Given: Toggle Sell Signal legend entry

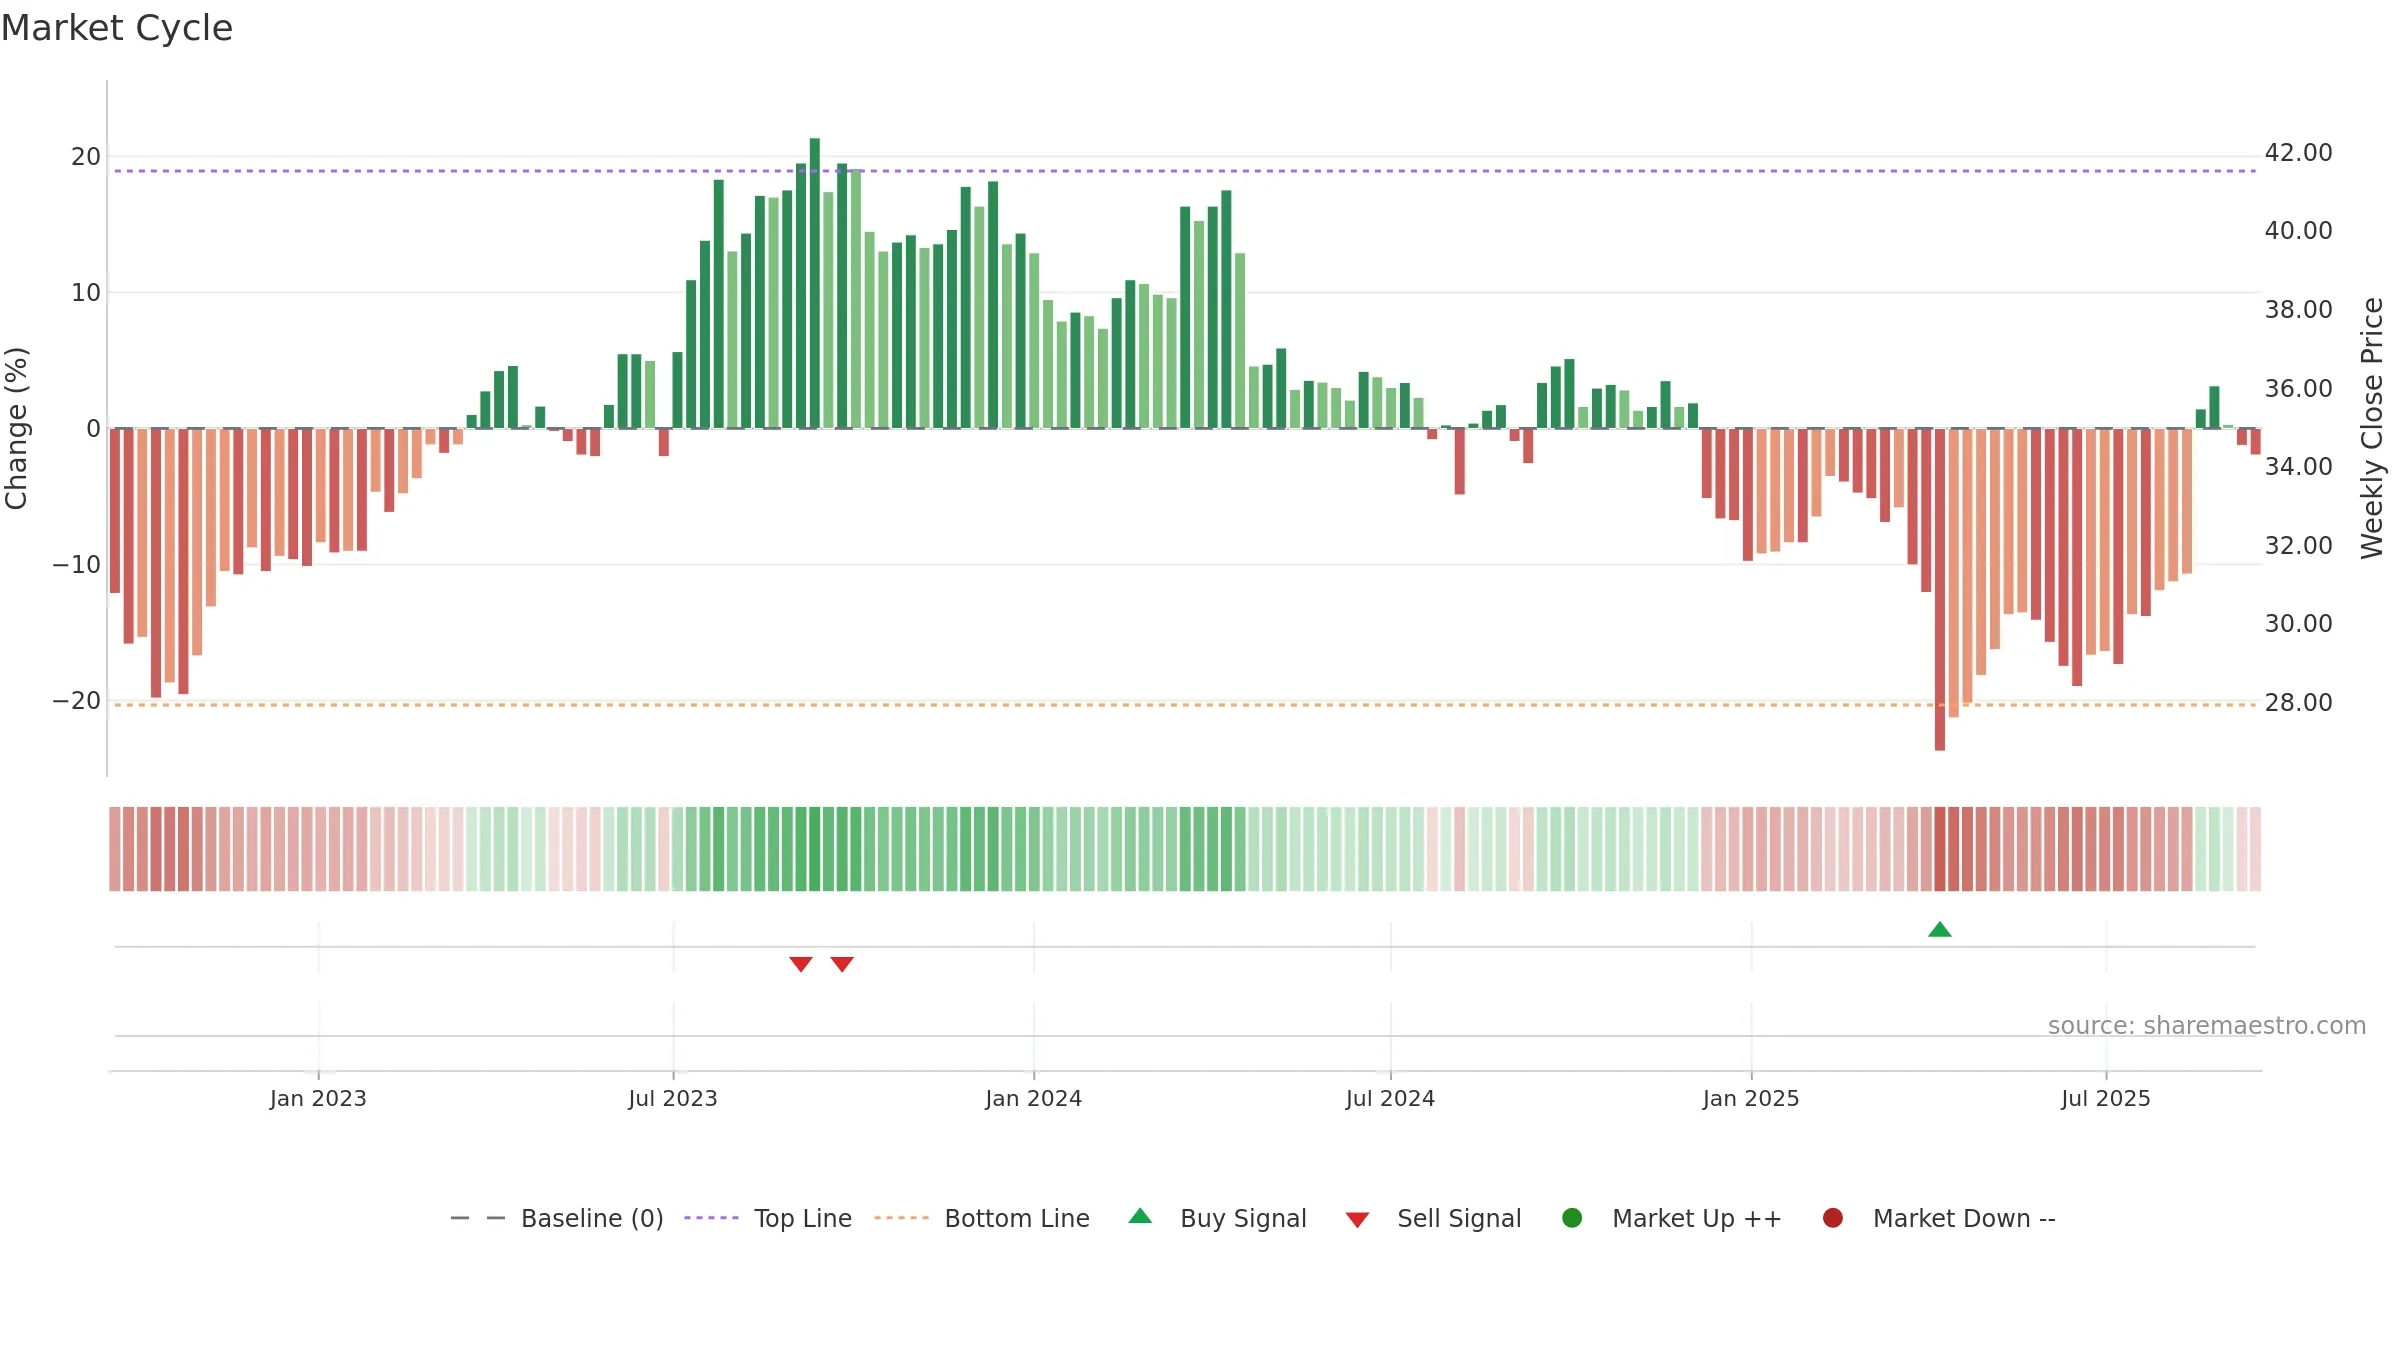Looking at the screenshot, I should click(1433, 1218).
